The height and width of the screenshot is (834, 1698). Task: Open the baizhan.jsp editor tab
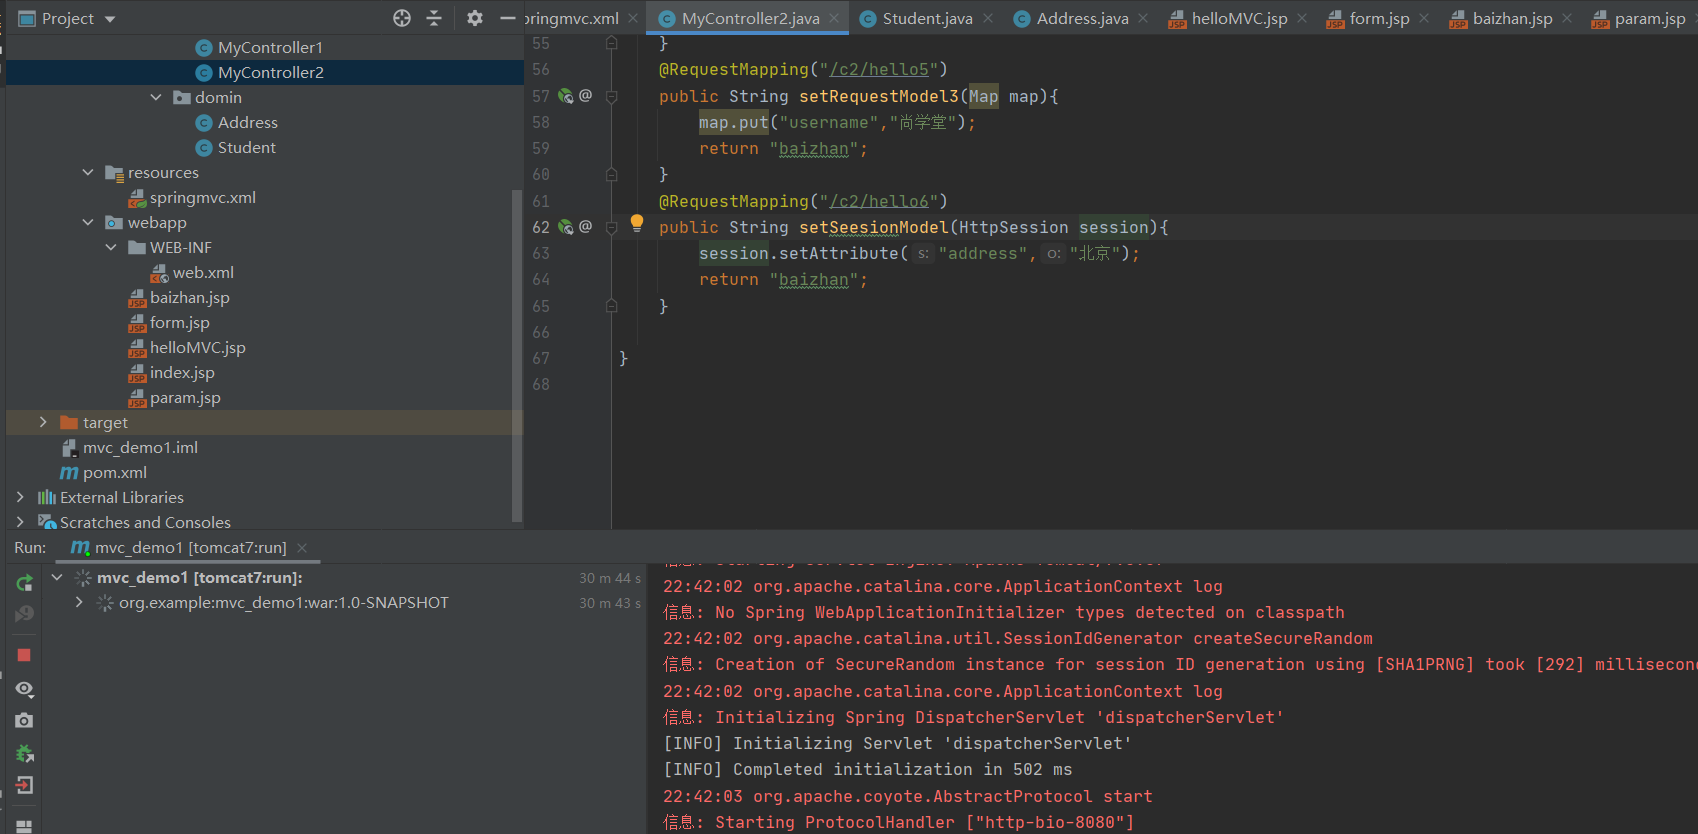(1512, 18)
